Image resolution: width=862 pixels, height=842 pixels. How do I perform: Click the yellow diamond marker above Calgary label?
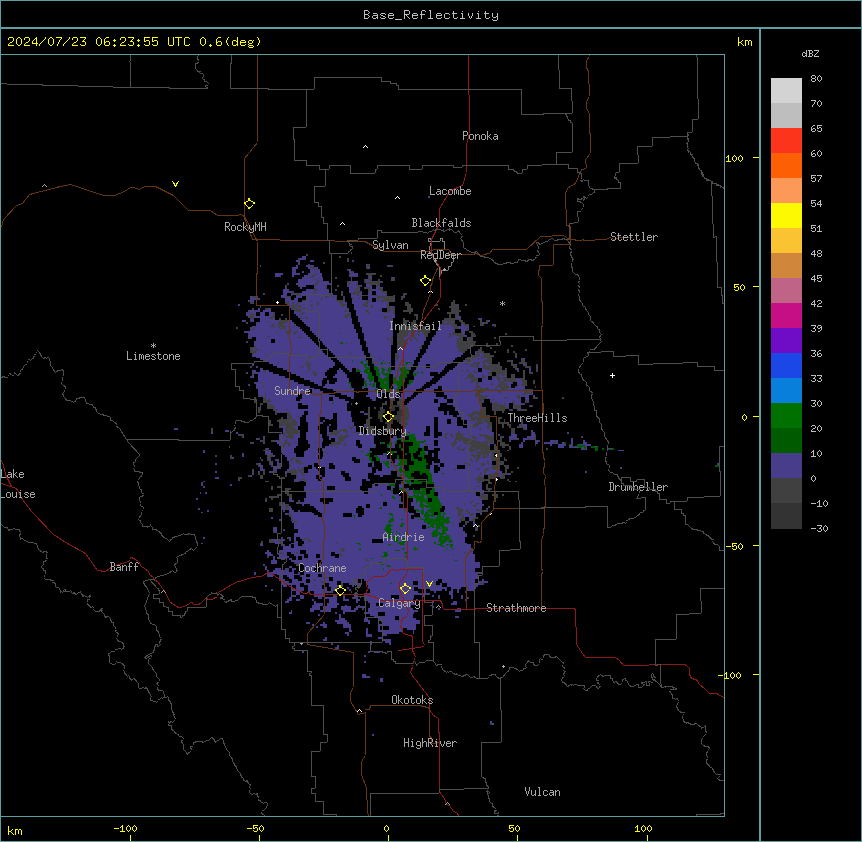[405, 589]
